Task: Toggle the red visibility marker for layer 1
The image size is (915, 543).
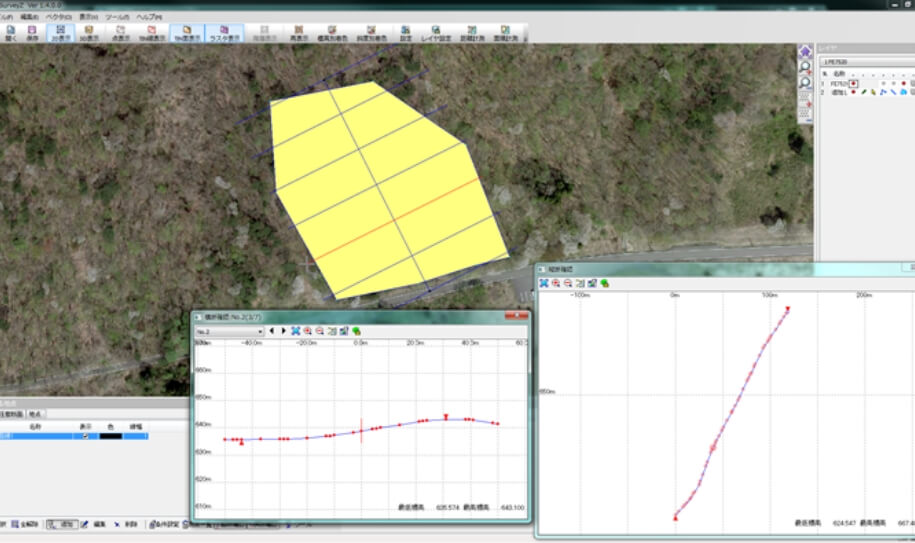Action: pos(853,83)
